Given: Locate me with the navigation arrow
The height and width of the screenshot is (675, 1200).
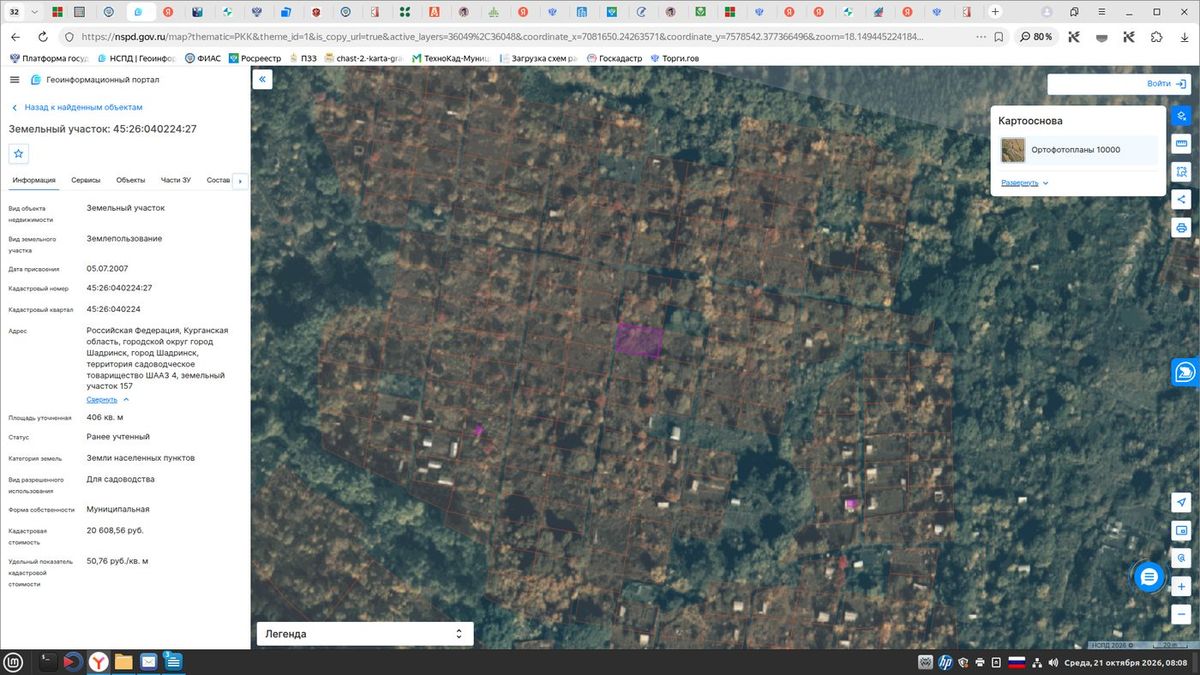Looking at the screenshot, I should [1181, 502].
